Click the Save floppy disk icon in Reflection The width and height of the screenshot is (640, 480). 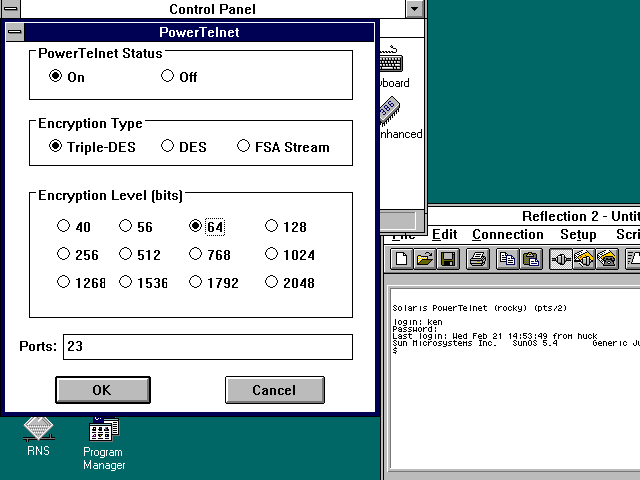click(448, 260)
